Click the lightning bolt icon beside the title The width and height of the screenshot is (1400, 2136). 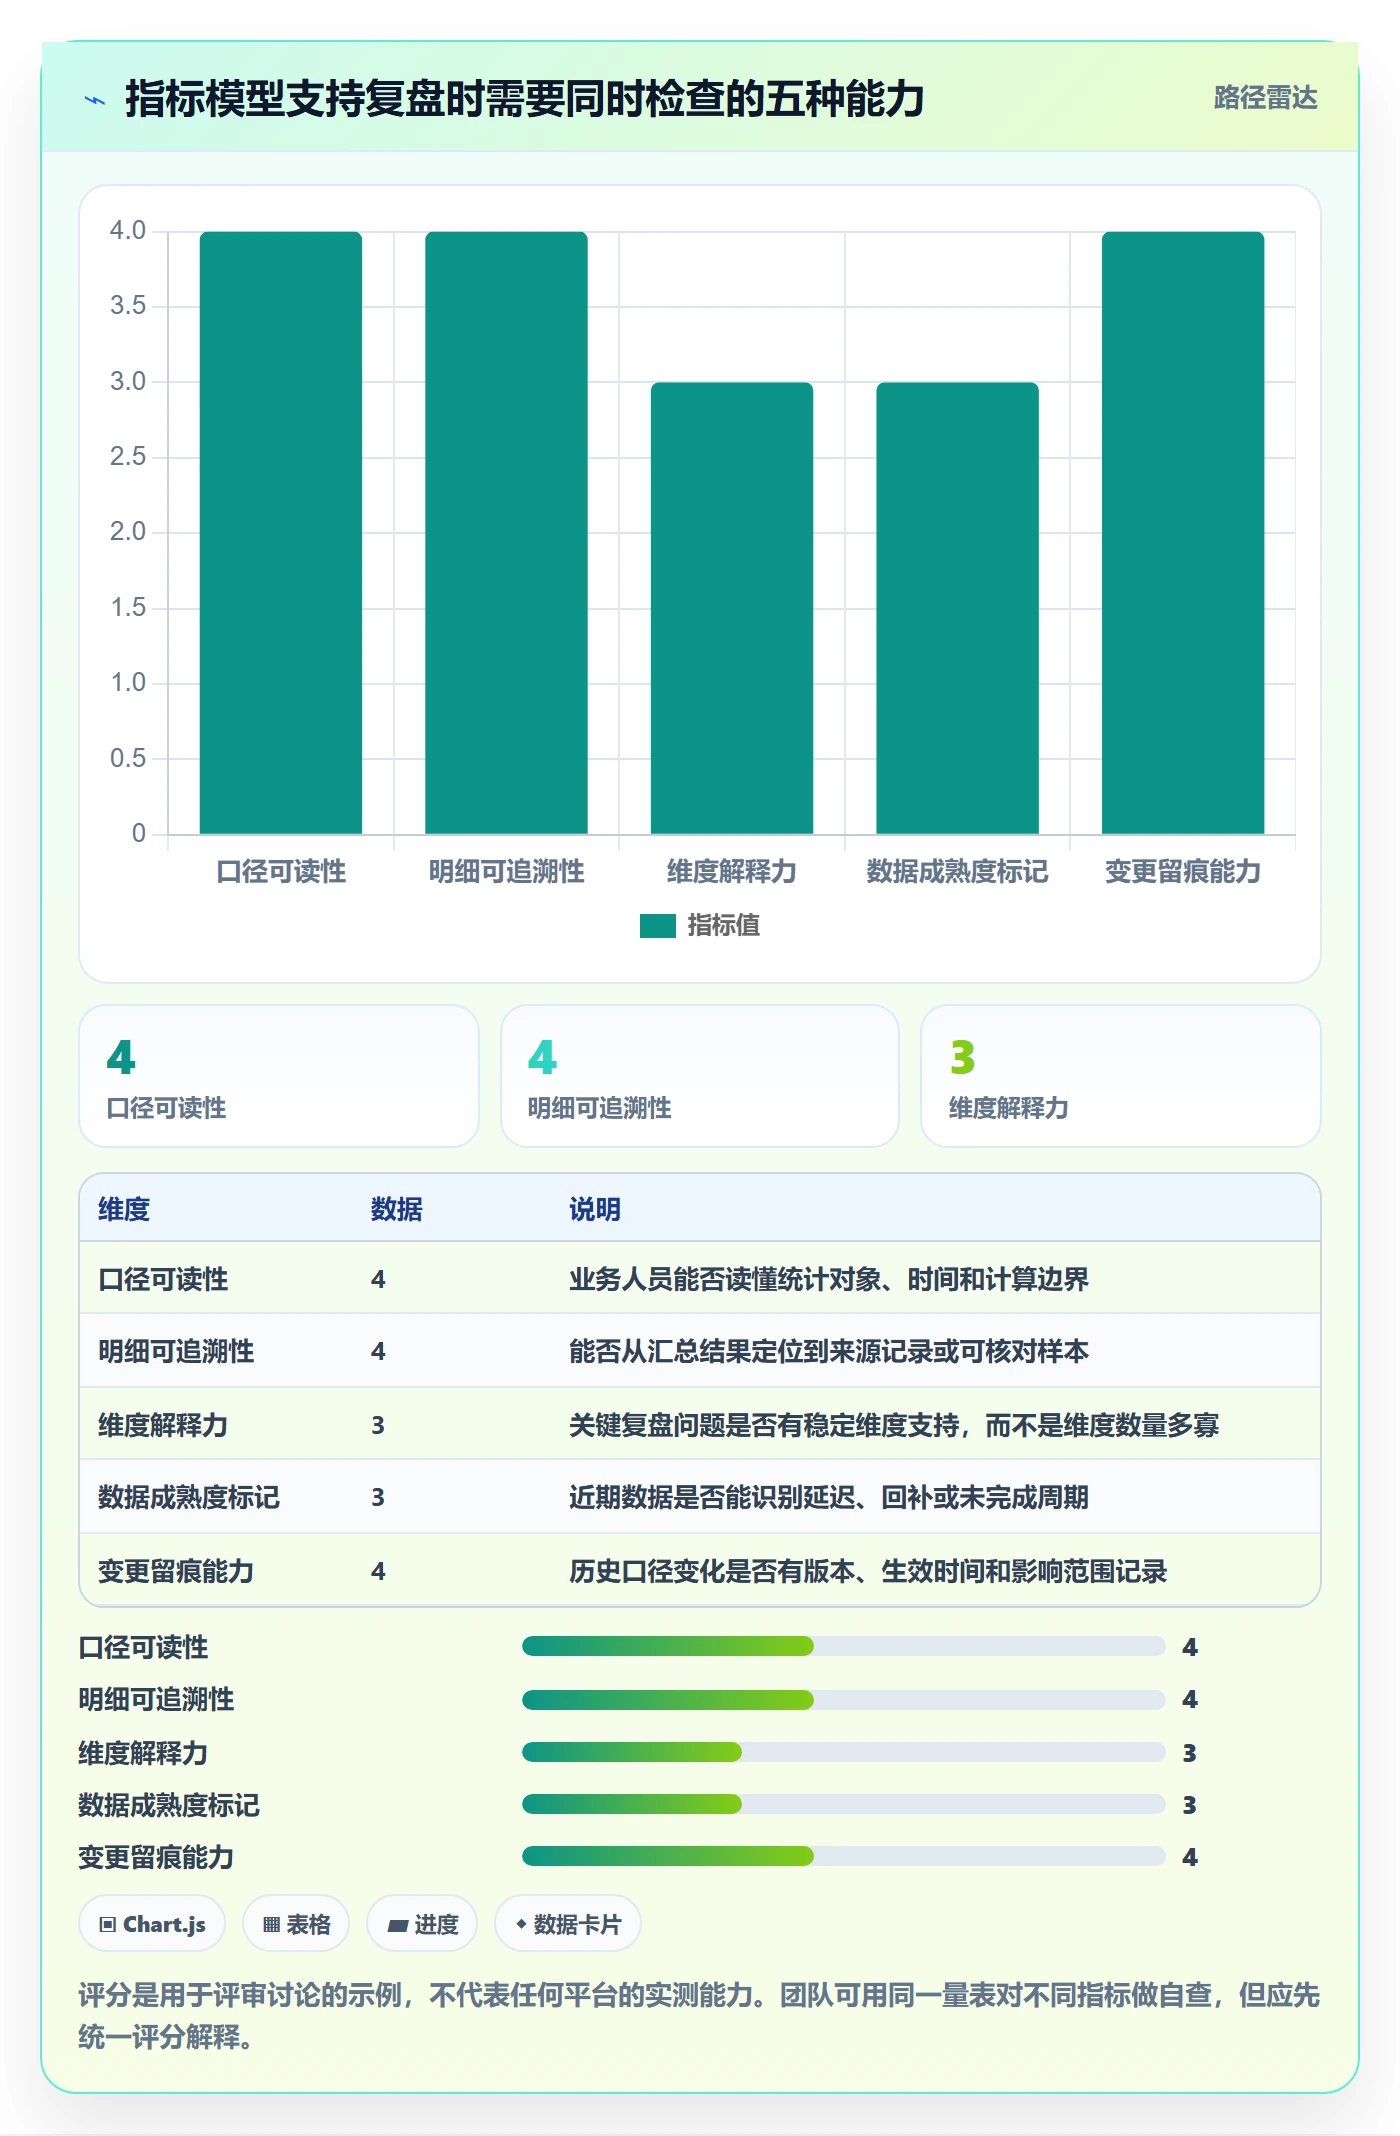click(x=95, y=100)
